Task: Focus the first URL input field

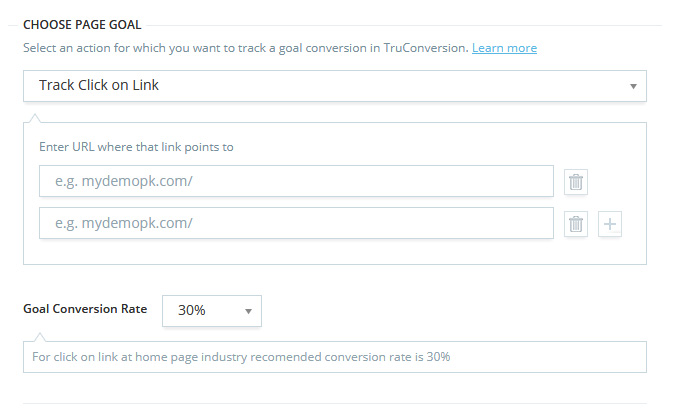Action: coord(296,181)
